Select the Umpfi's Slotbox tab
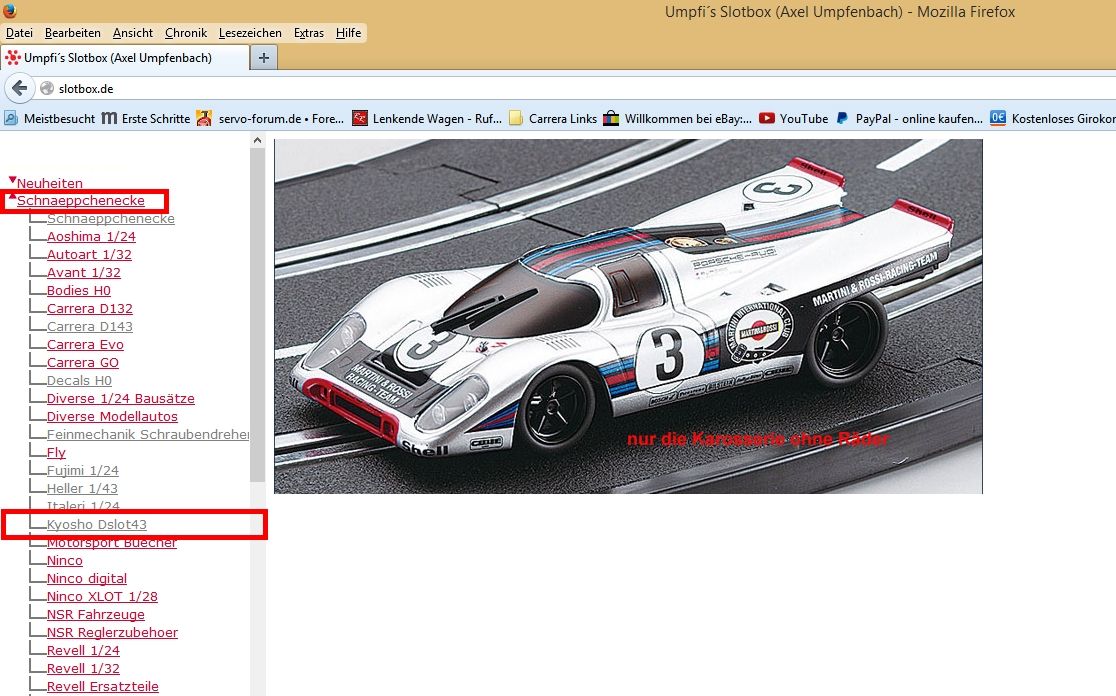 pos(118,58)
